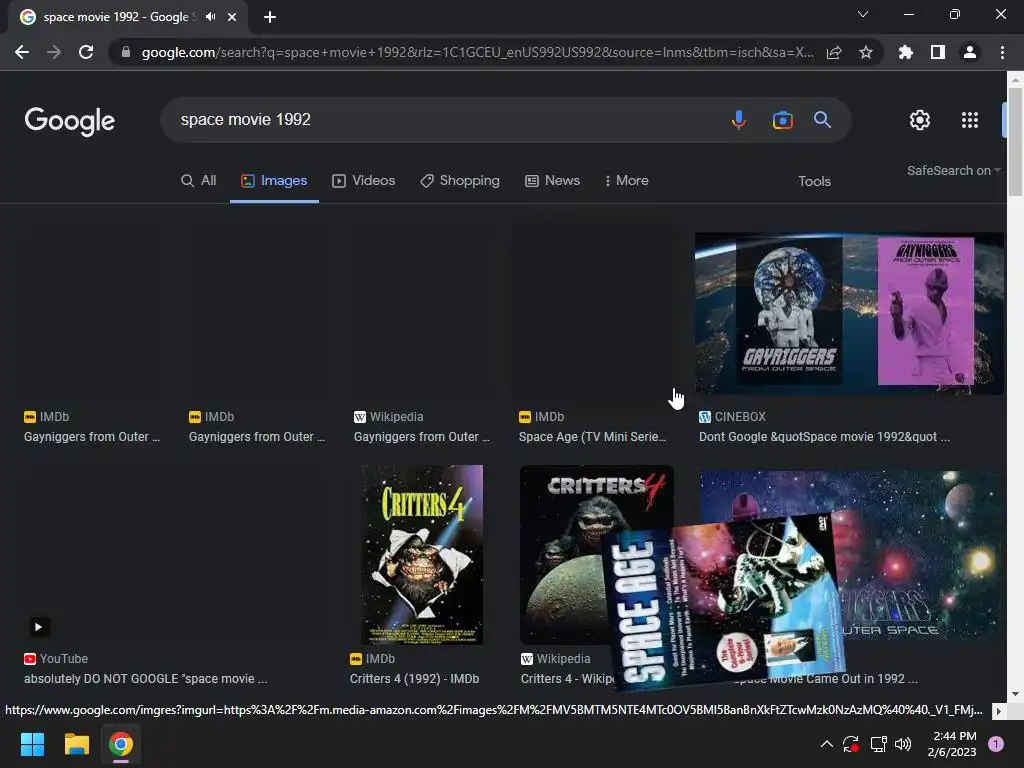Open the taskbar volume control

click(903, 744)
